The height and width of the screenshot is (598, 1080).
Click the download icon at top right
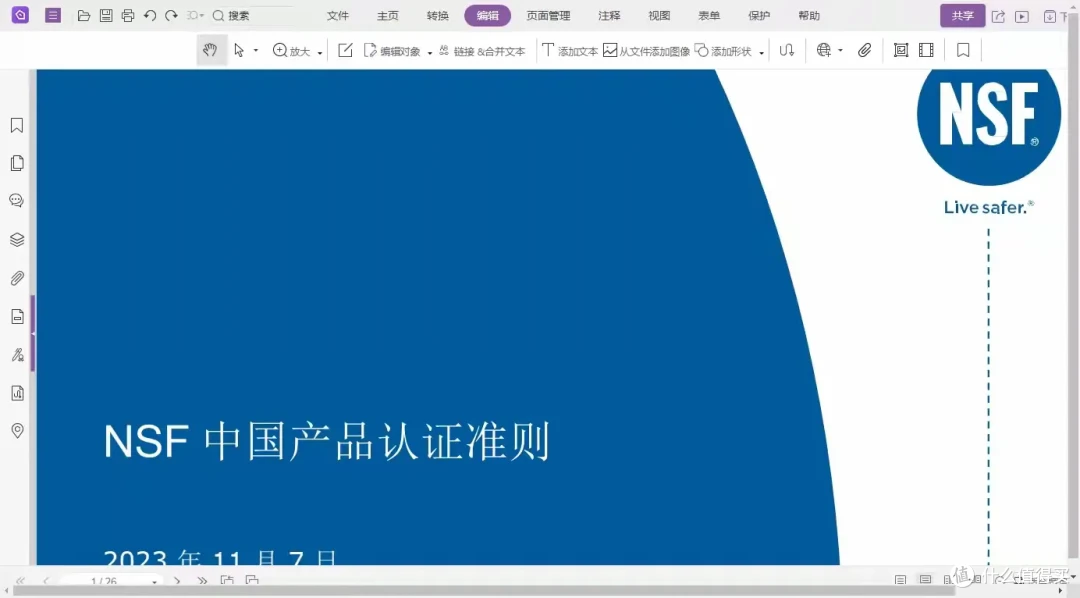(x=1050, y=17)
